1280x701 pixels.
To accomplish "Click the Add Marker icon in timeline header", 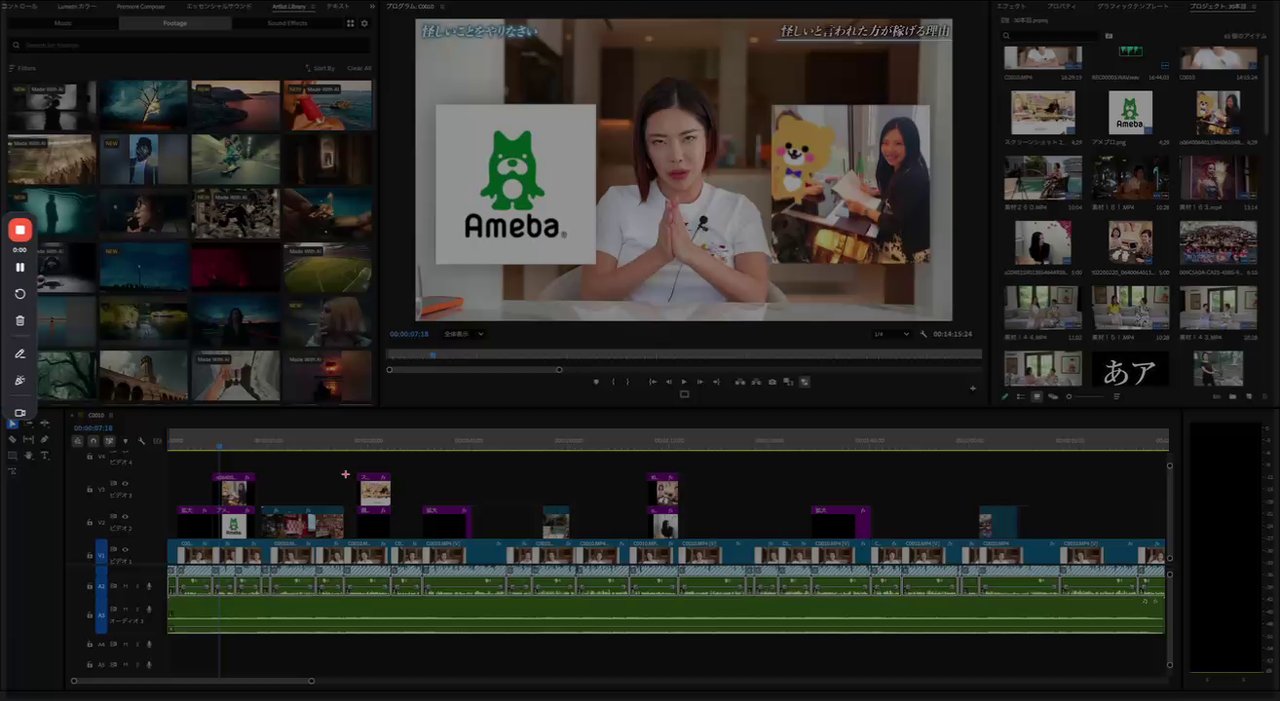I will 125,441.
